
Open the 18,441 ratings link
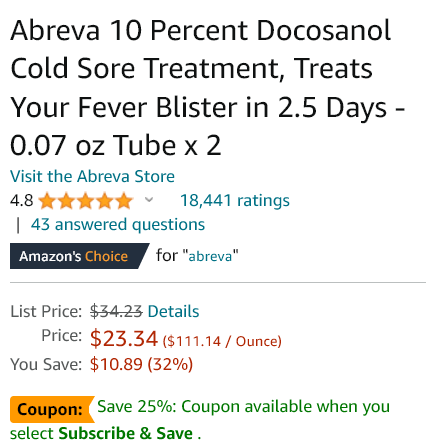(x=235, y=200)
